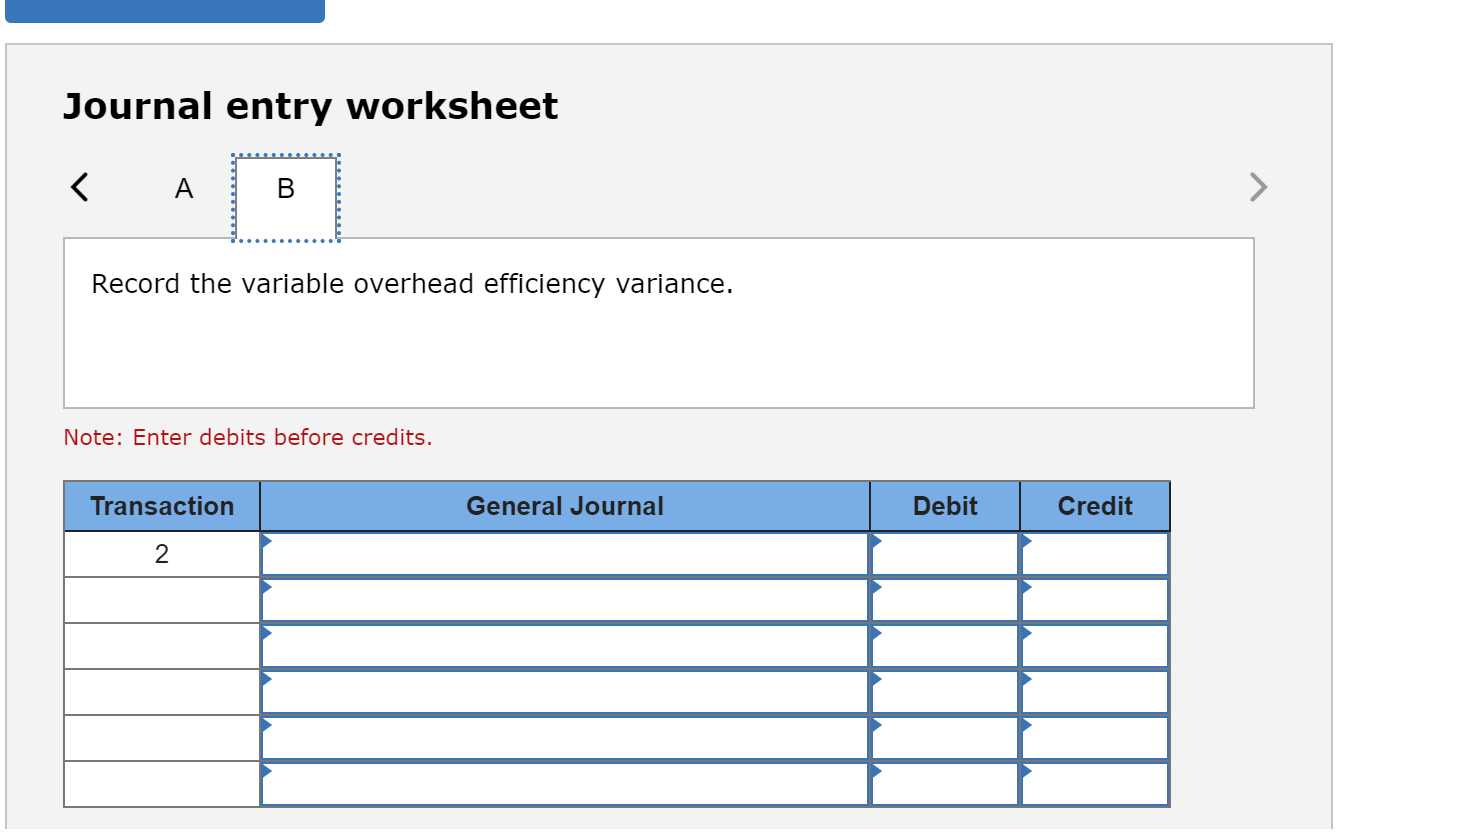Click Debit field in second row

[x=945, y=600]
